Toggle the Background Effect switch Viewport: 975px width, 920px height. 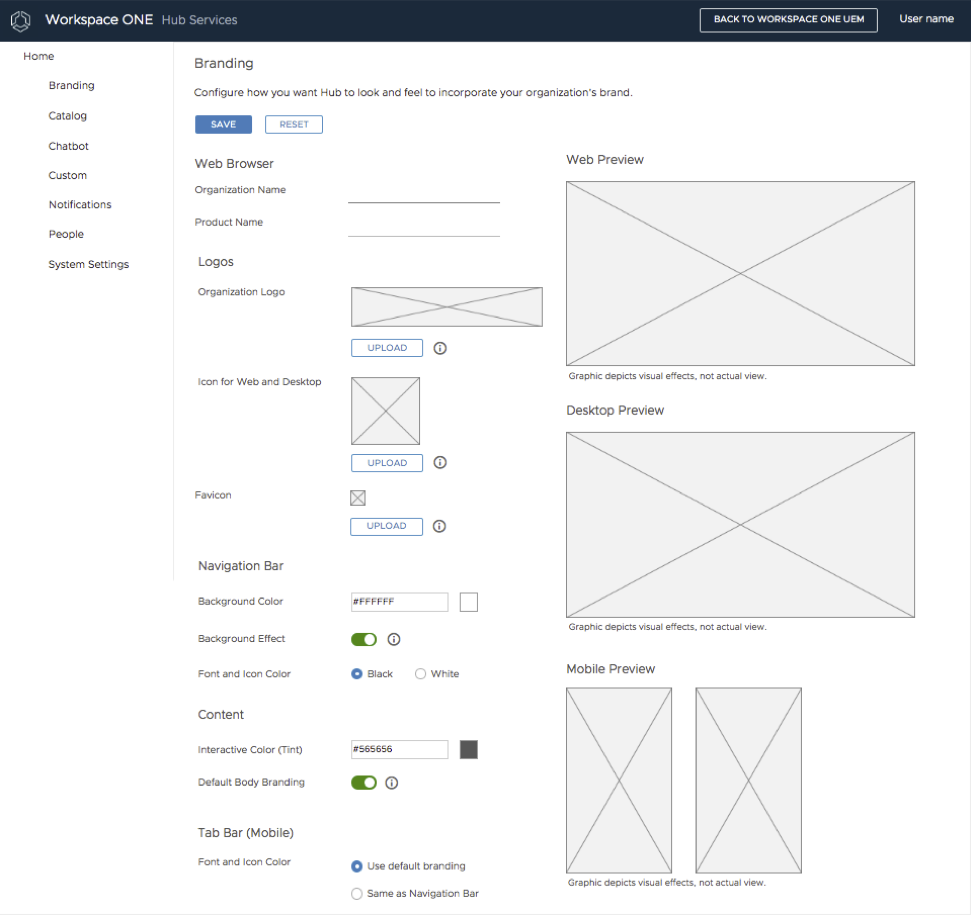pos(364,640)
